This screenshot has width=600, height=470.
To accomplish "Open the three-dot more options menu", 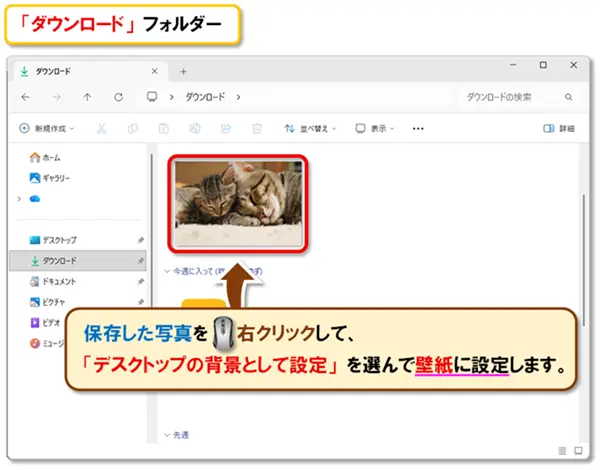I will (418, 129).
